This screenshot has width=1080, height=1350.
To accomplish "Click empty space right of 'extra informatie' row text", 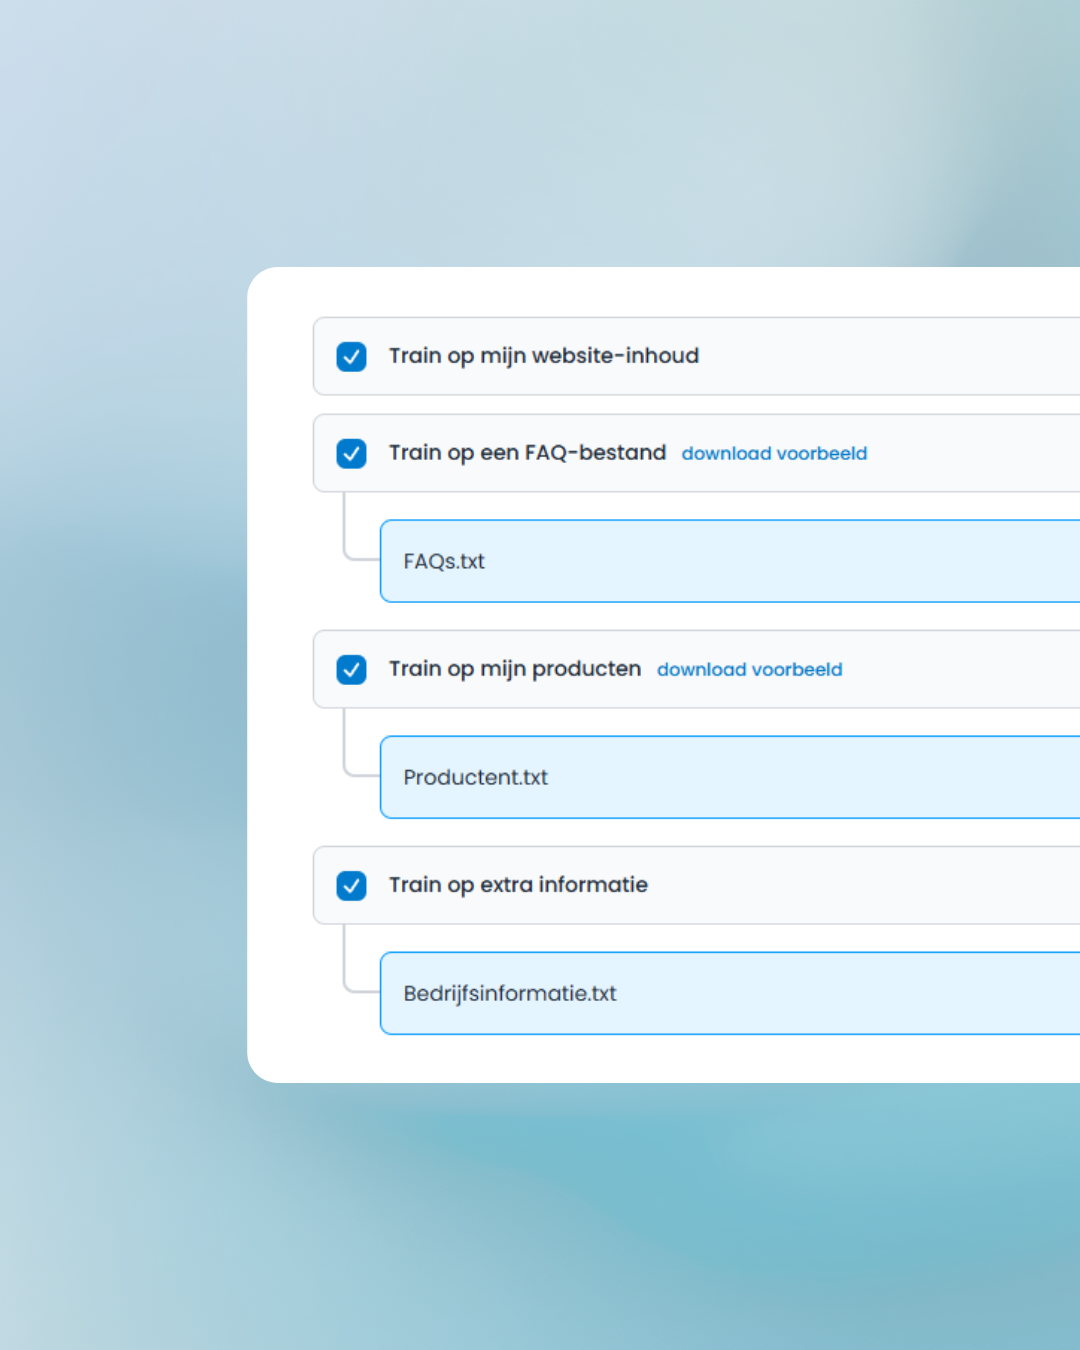I will (860, 886).
